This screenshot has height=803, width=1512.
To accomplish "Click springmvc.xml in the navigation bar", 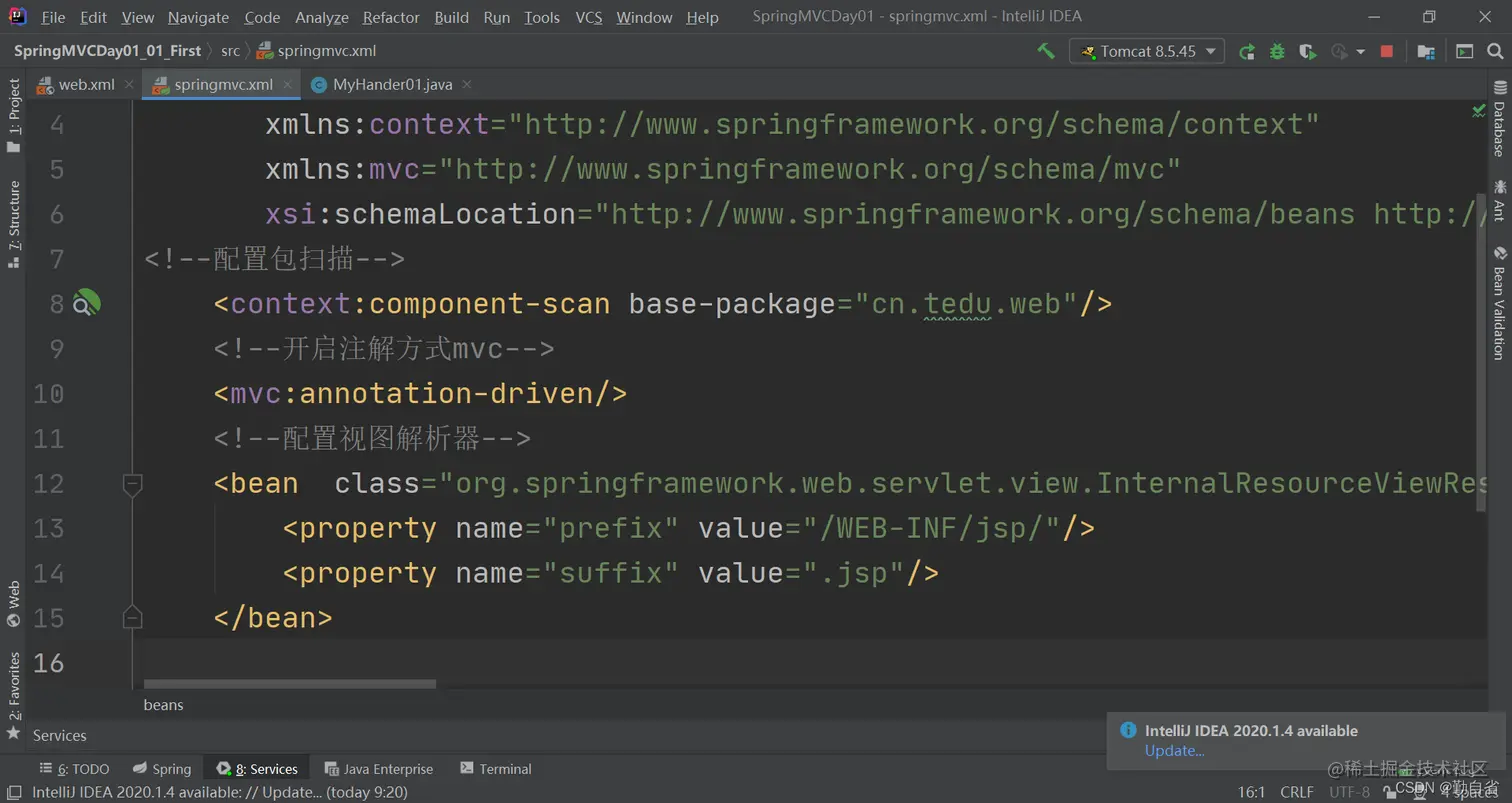I will pyautogui.click(x=316, y=50).
